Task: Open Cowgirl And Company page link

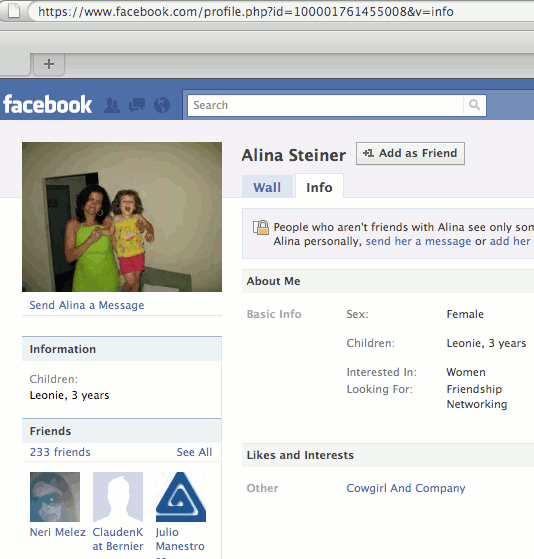Action: [406, 488]
